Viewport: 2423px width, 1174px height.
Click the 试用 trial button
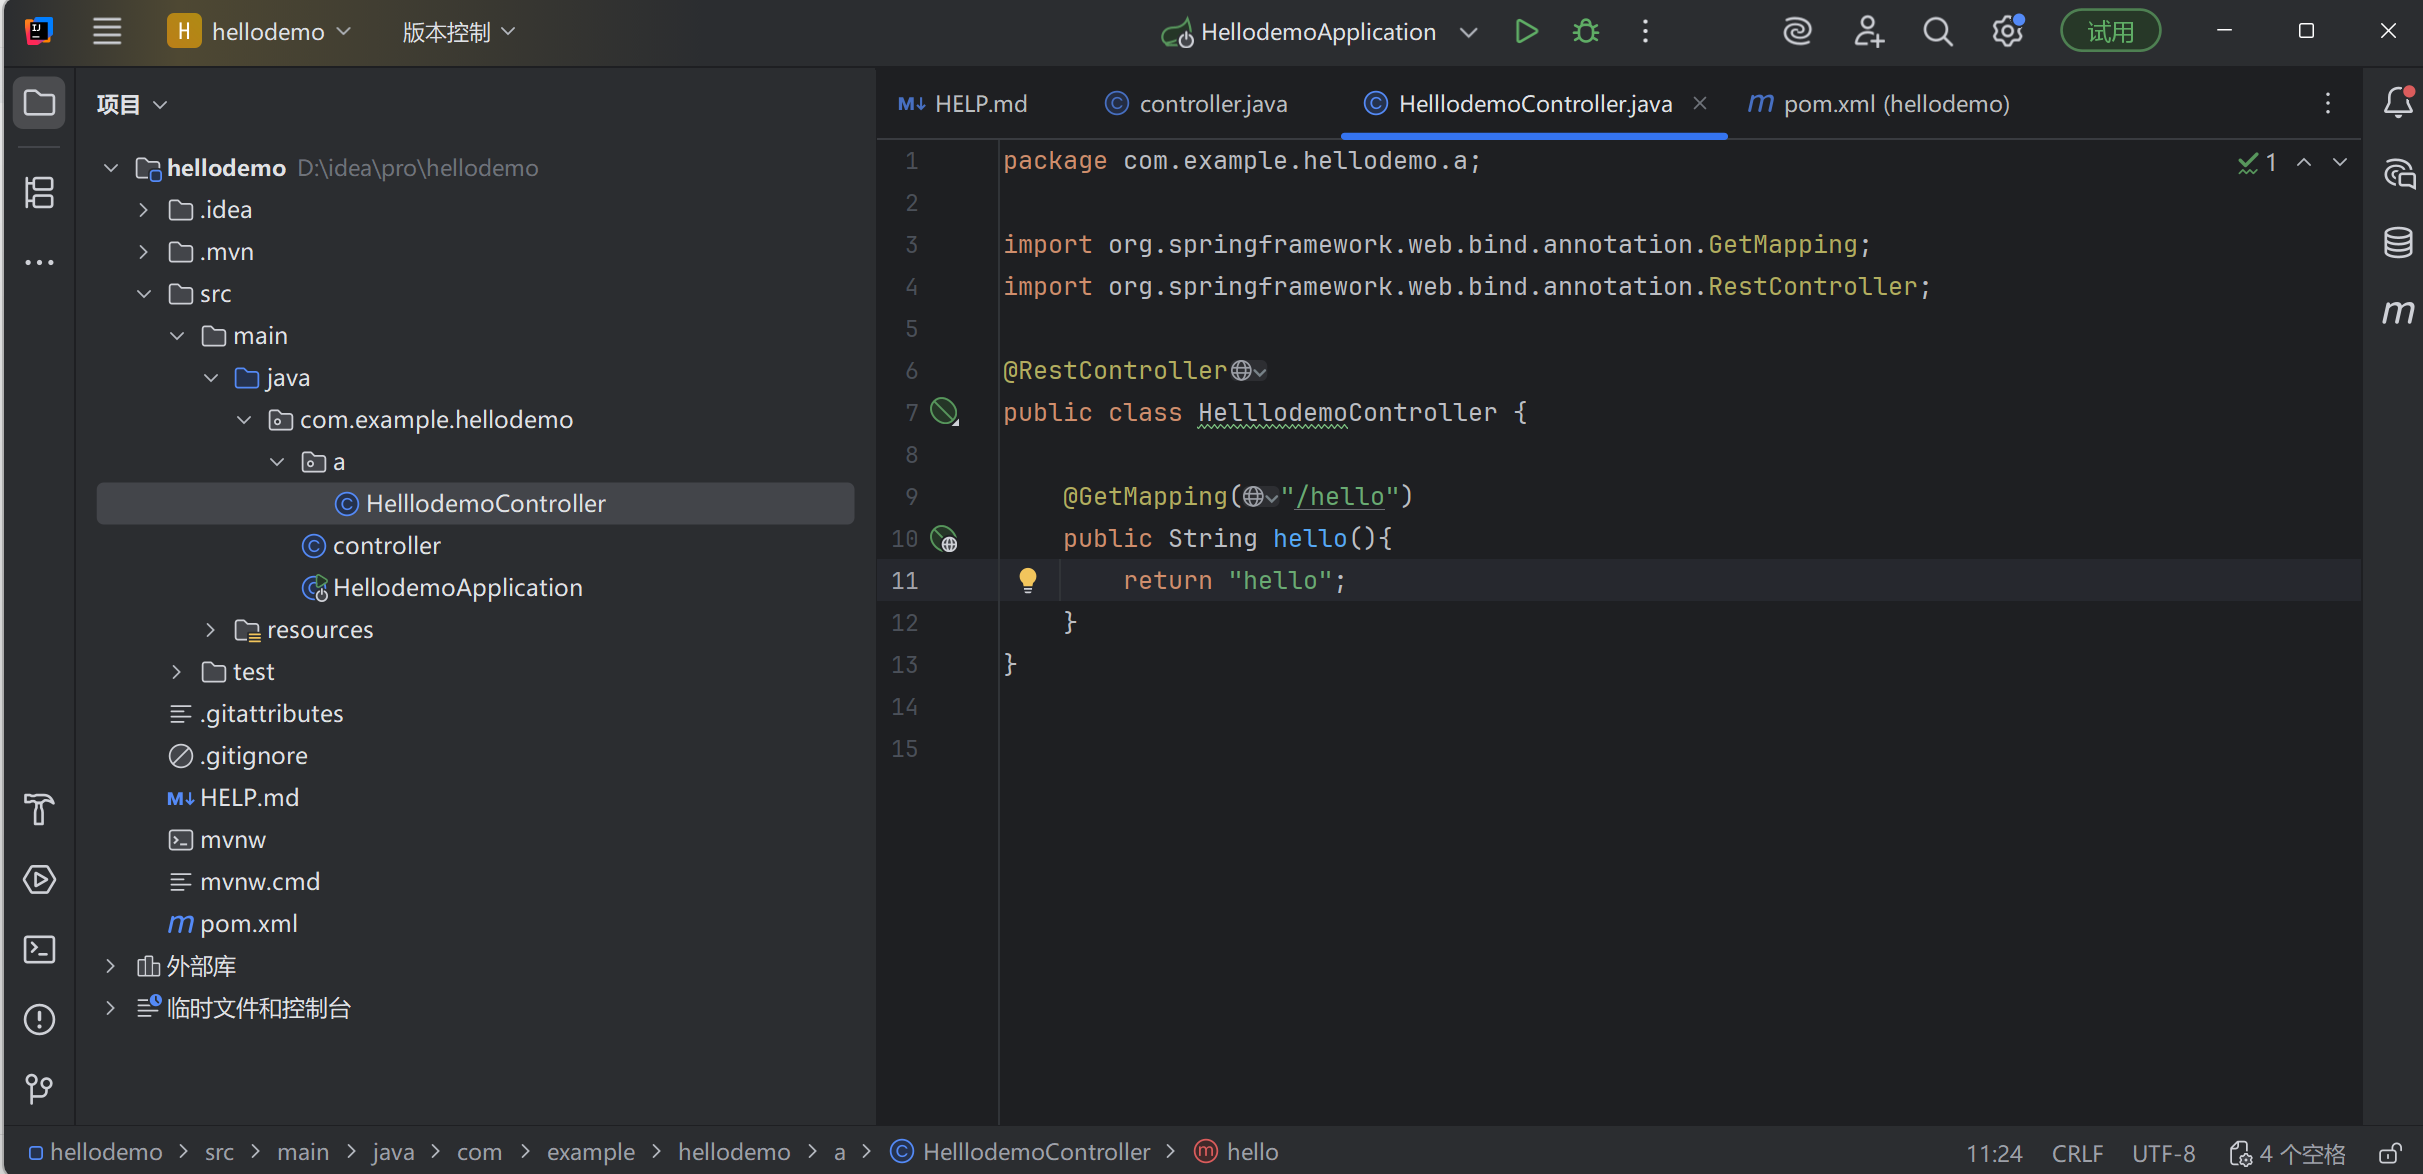2111,32
